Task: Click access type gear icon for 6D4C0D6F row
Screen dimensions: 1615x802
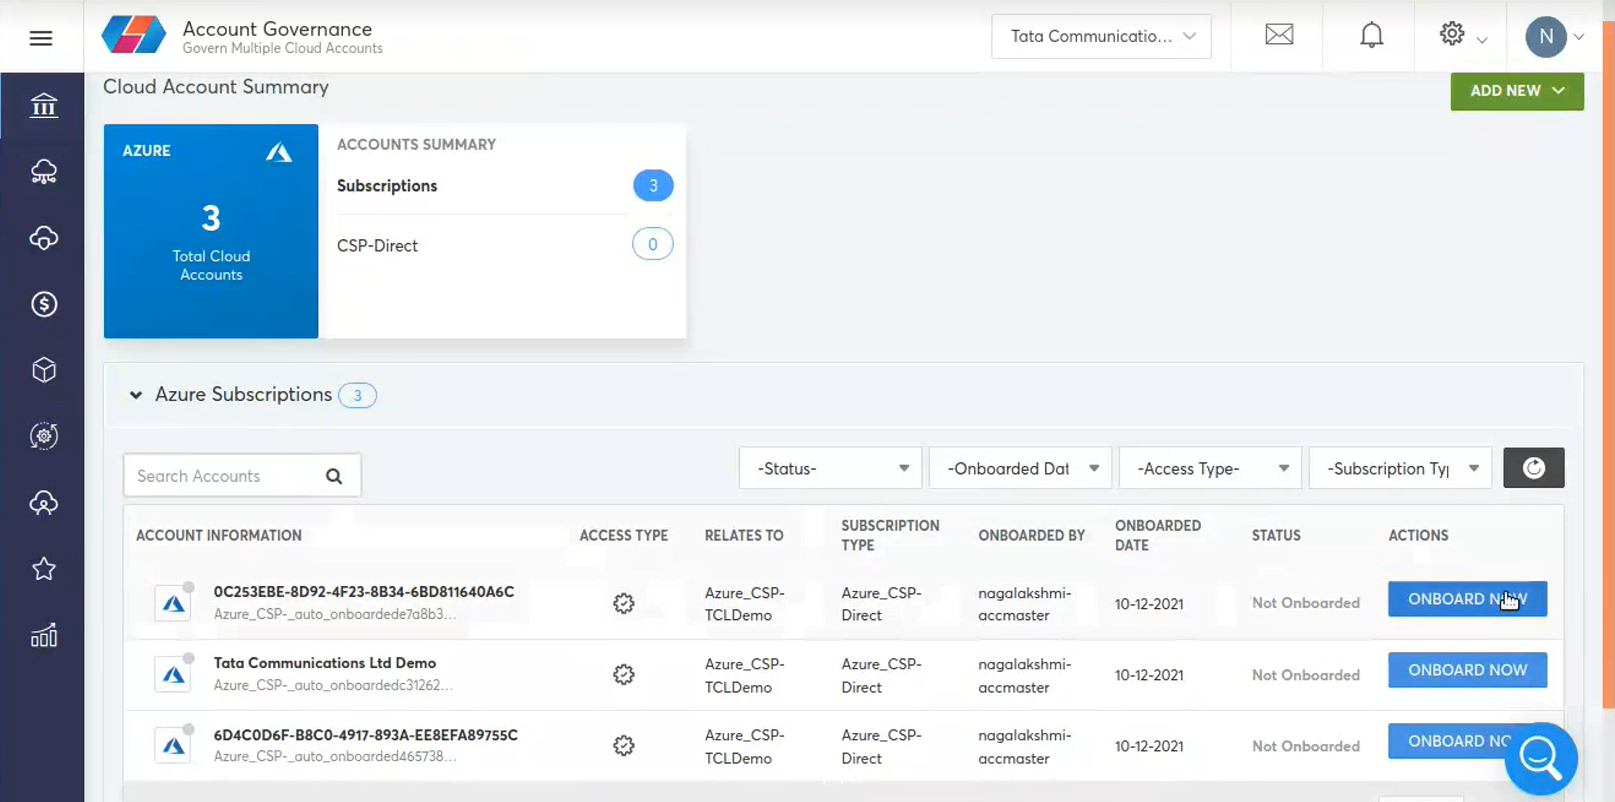Action: click(x=624, y=746)
